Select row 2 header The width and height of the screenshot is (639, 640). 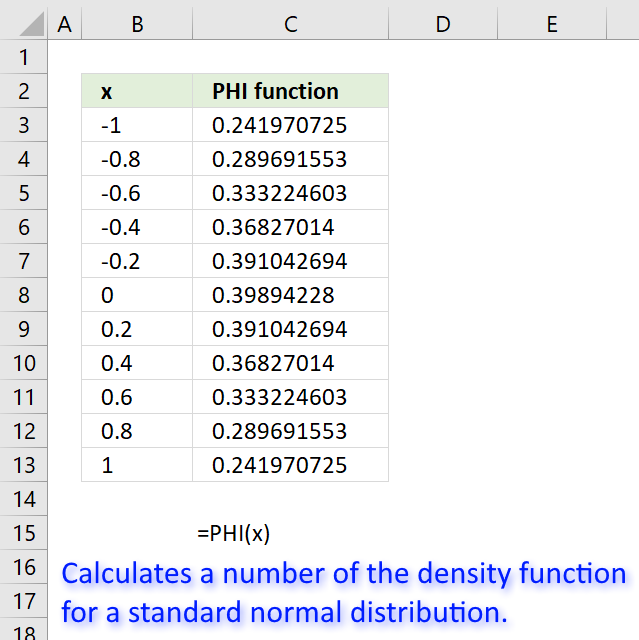(24, 91)
